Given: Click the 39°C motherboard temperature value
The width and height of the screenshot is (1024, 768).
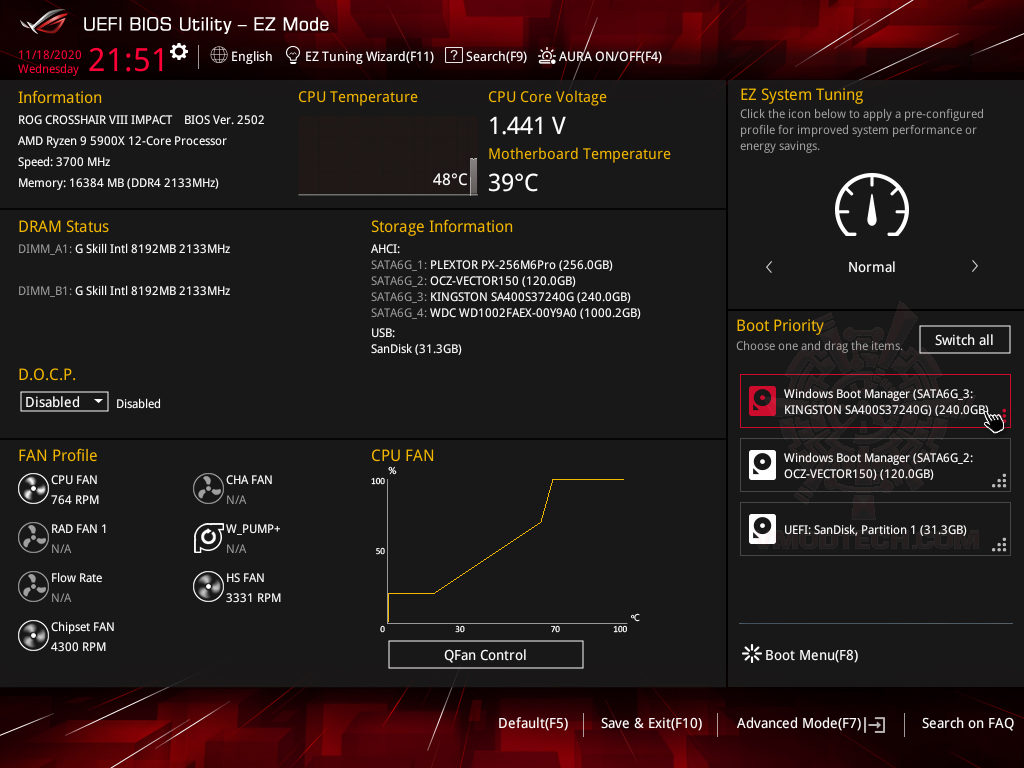Looking at the screenshot, I should click(513, 182).
